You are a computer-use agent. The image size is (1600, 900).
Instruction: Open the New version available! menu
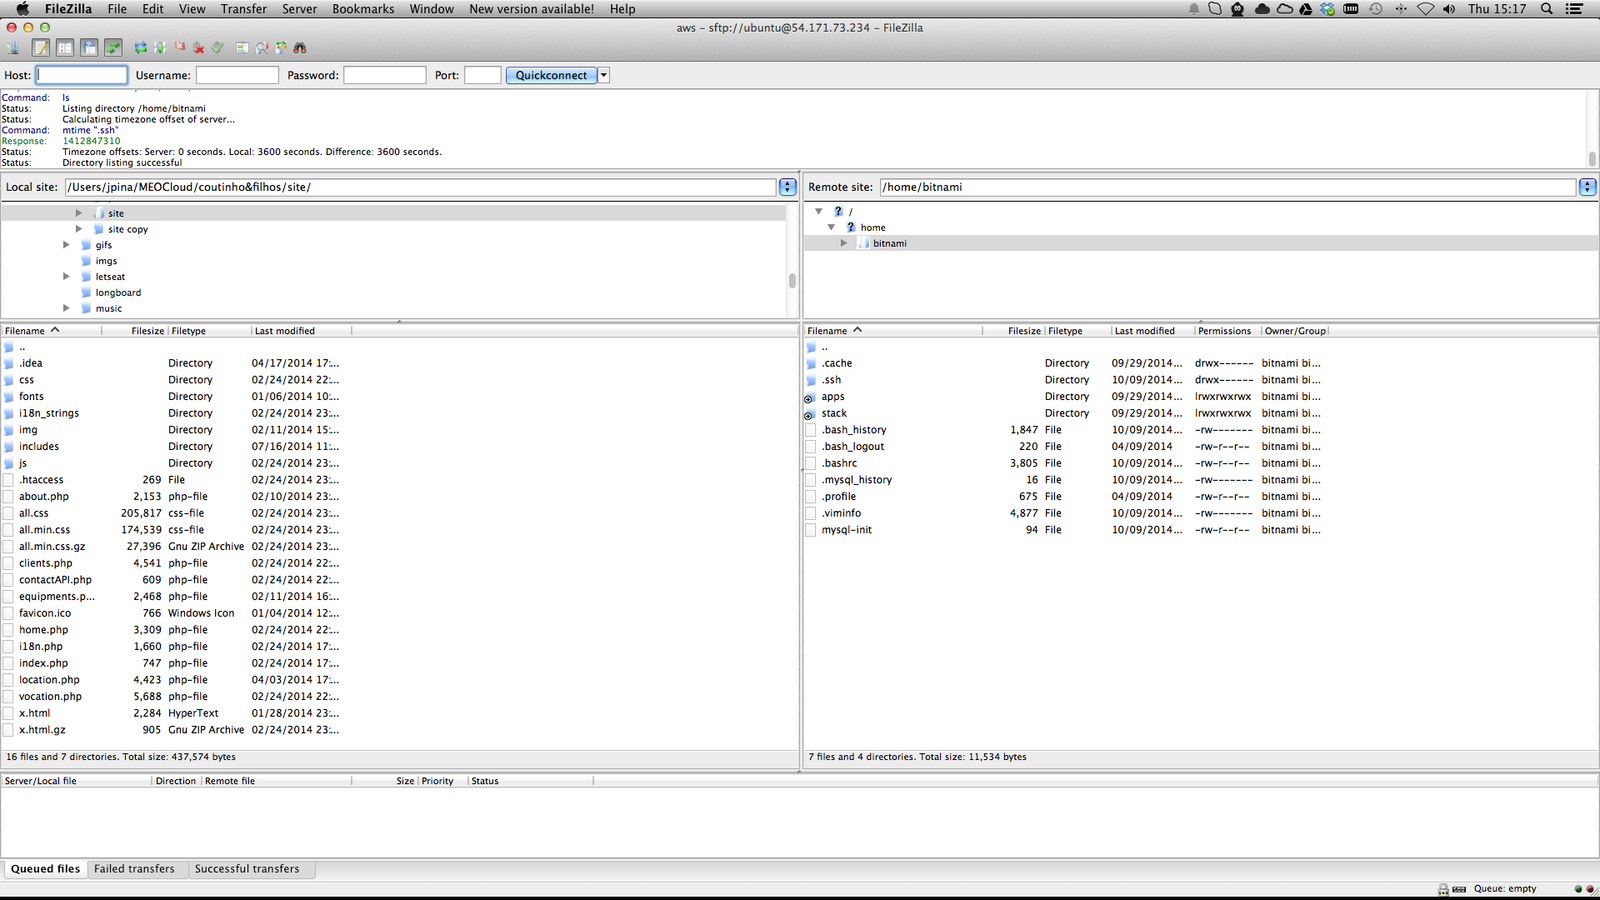tap(531, 9)
